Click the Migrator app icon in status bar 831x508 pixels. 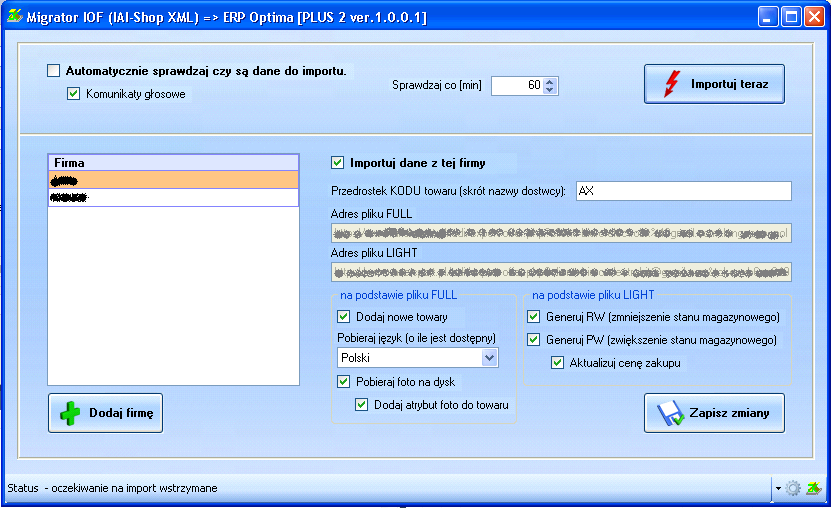click(813, 488)
